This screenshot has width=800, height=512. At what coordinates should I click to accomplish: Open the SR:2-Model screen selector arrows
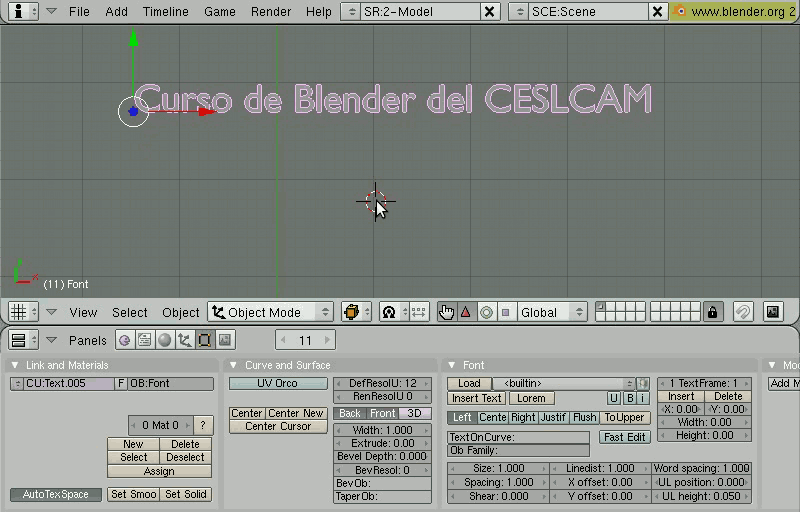[x=352, y=11]
